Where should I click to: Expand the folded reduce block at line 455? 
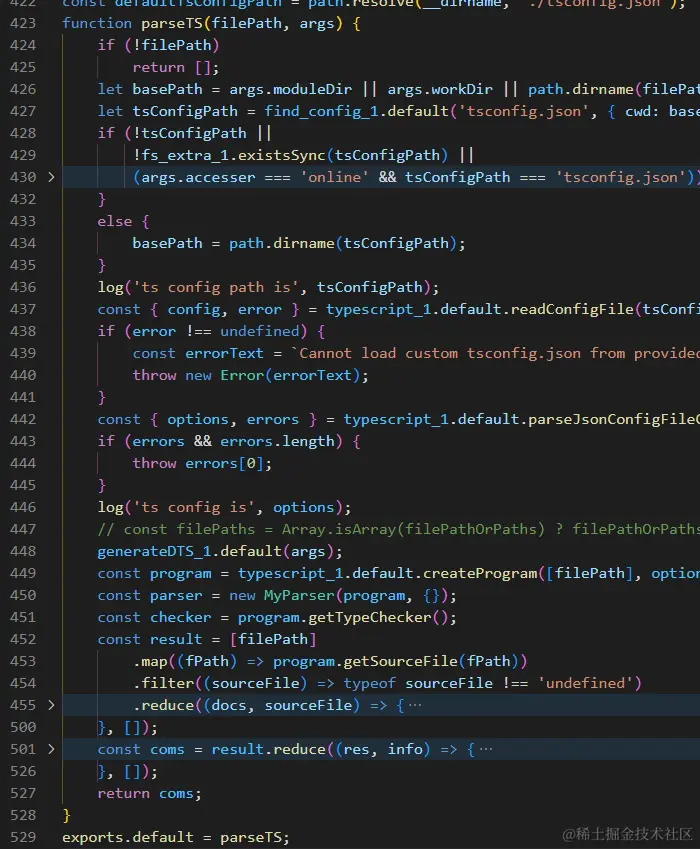click(x=51, y=705)
